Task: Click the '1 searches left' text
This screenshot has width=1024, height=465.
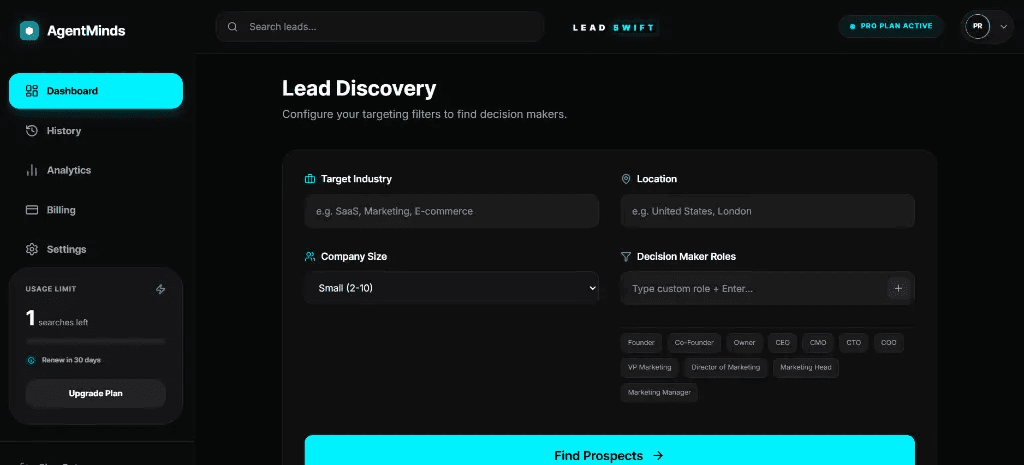Action: coord(57,319)
